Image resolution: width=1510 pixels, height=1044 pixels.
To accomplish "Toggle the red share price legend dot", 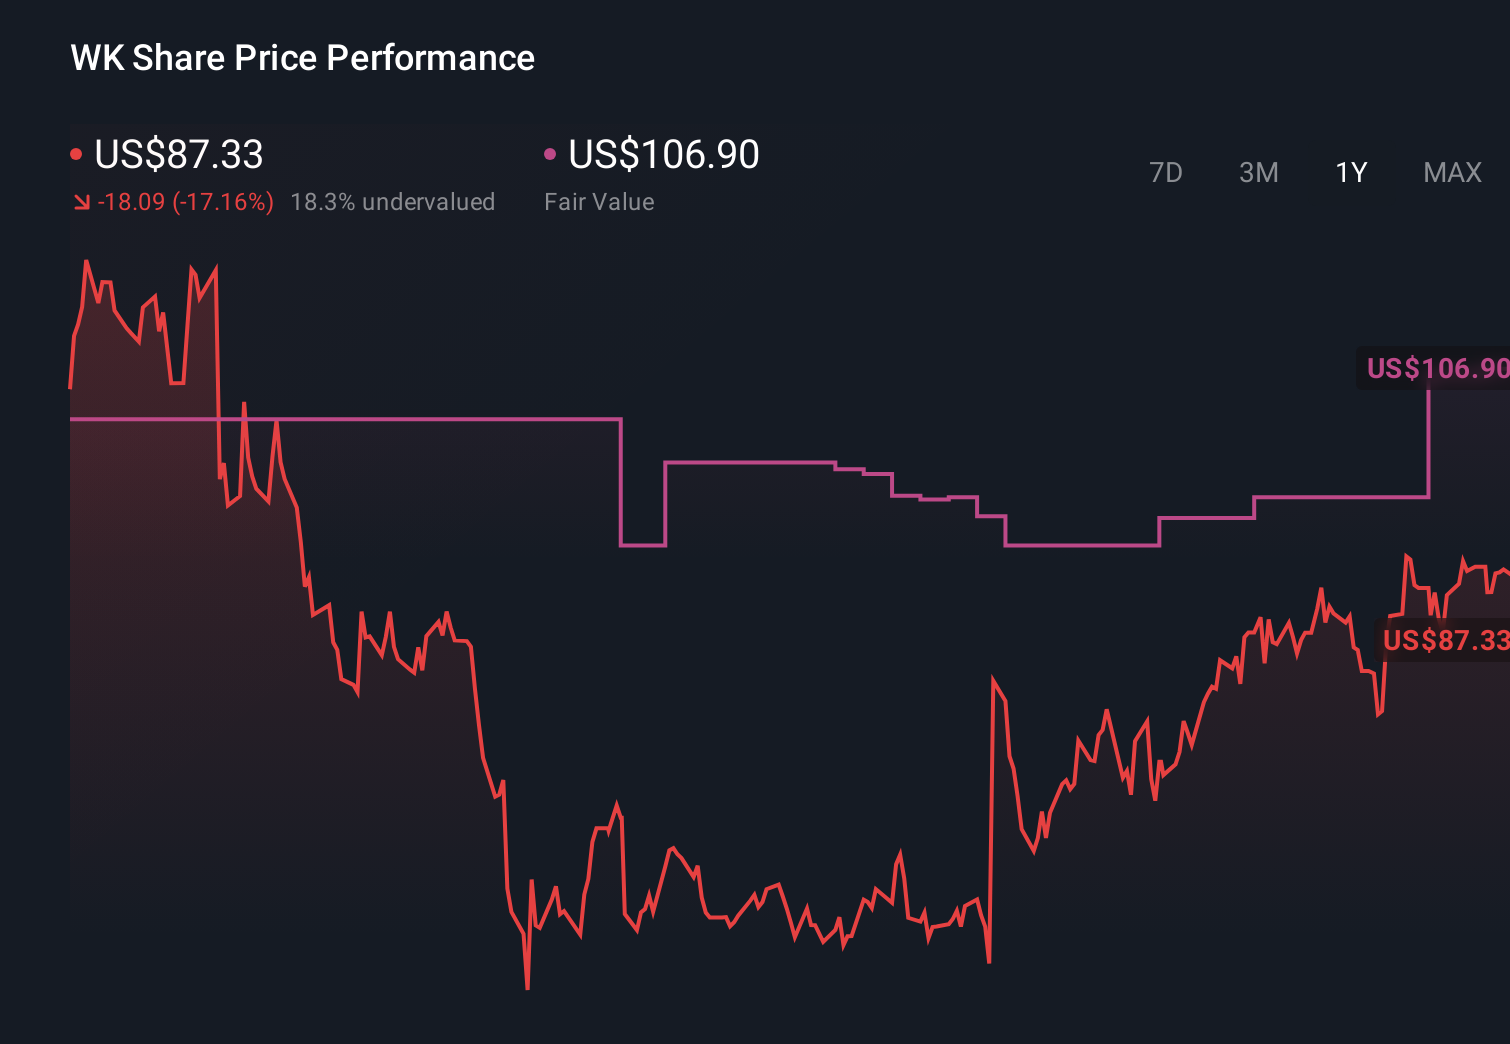I will [76, 153].
